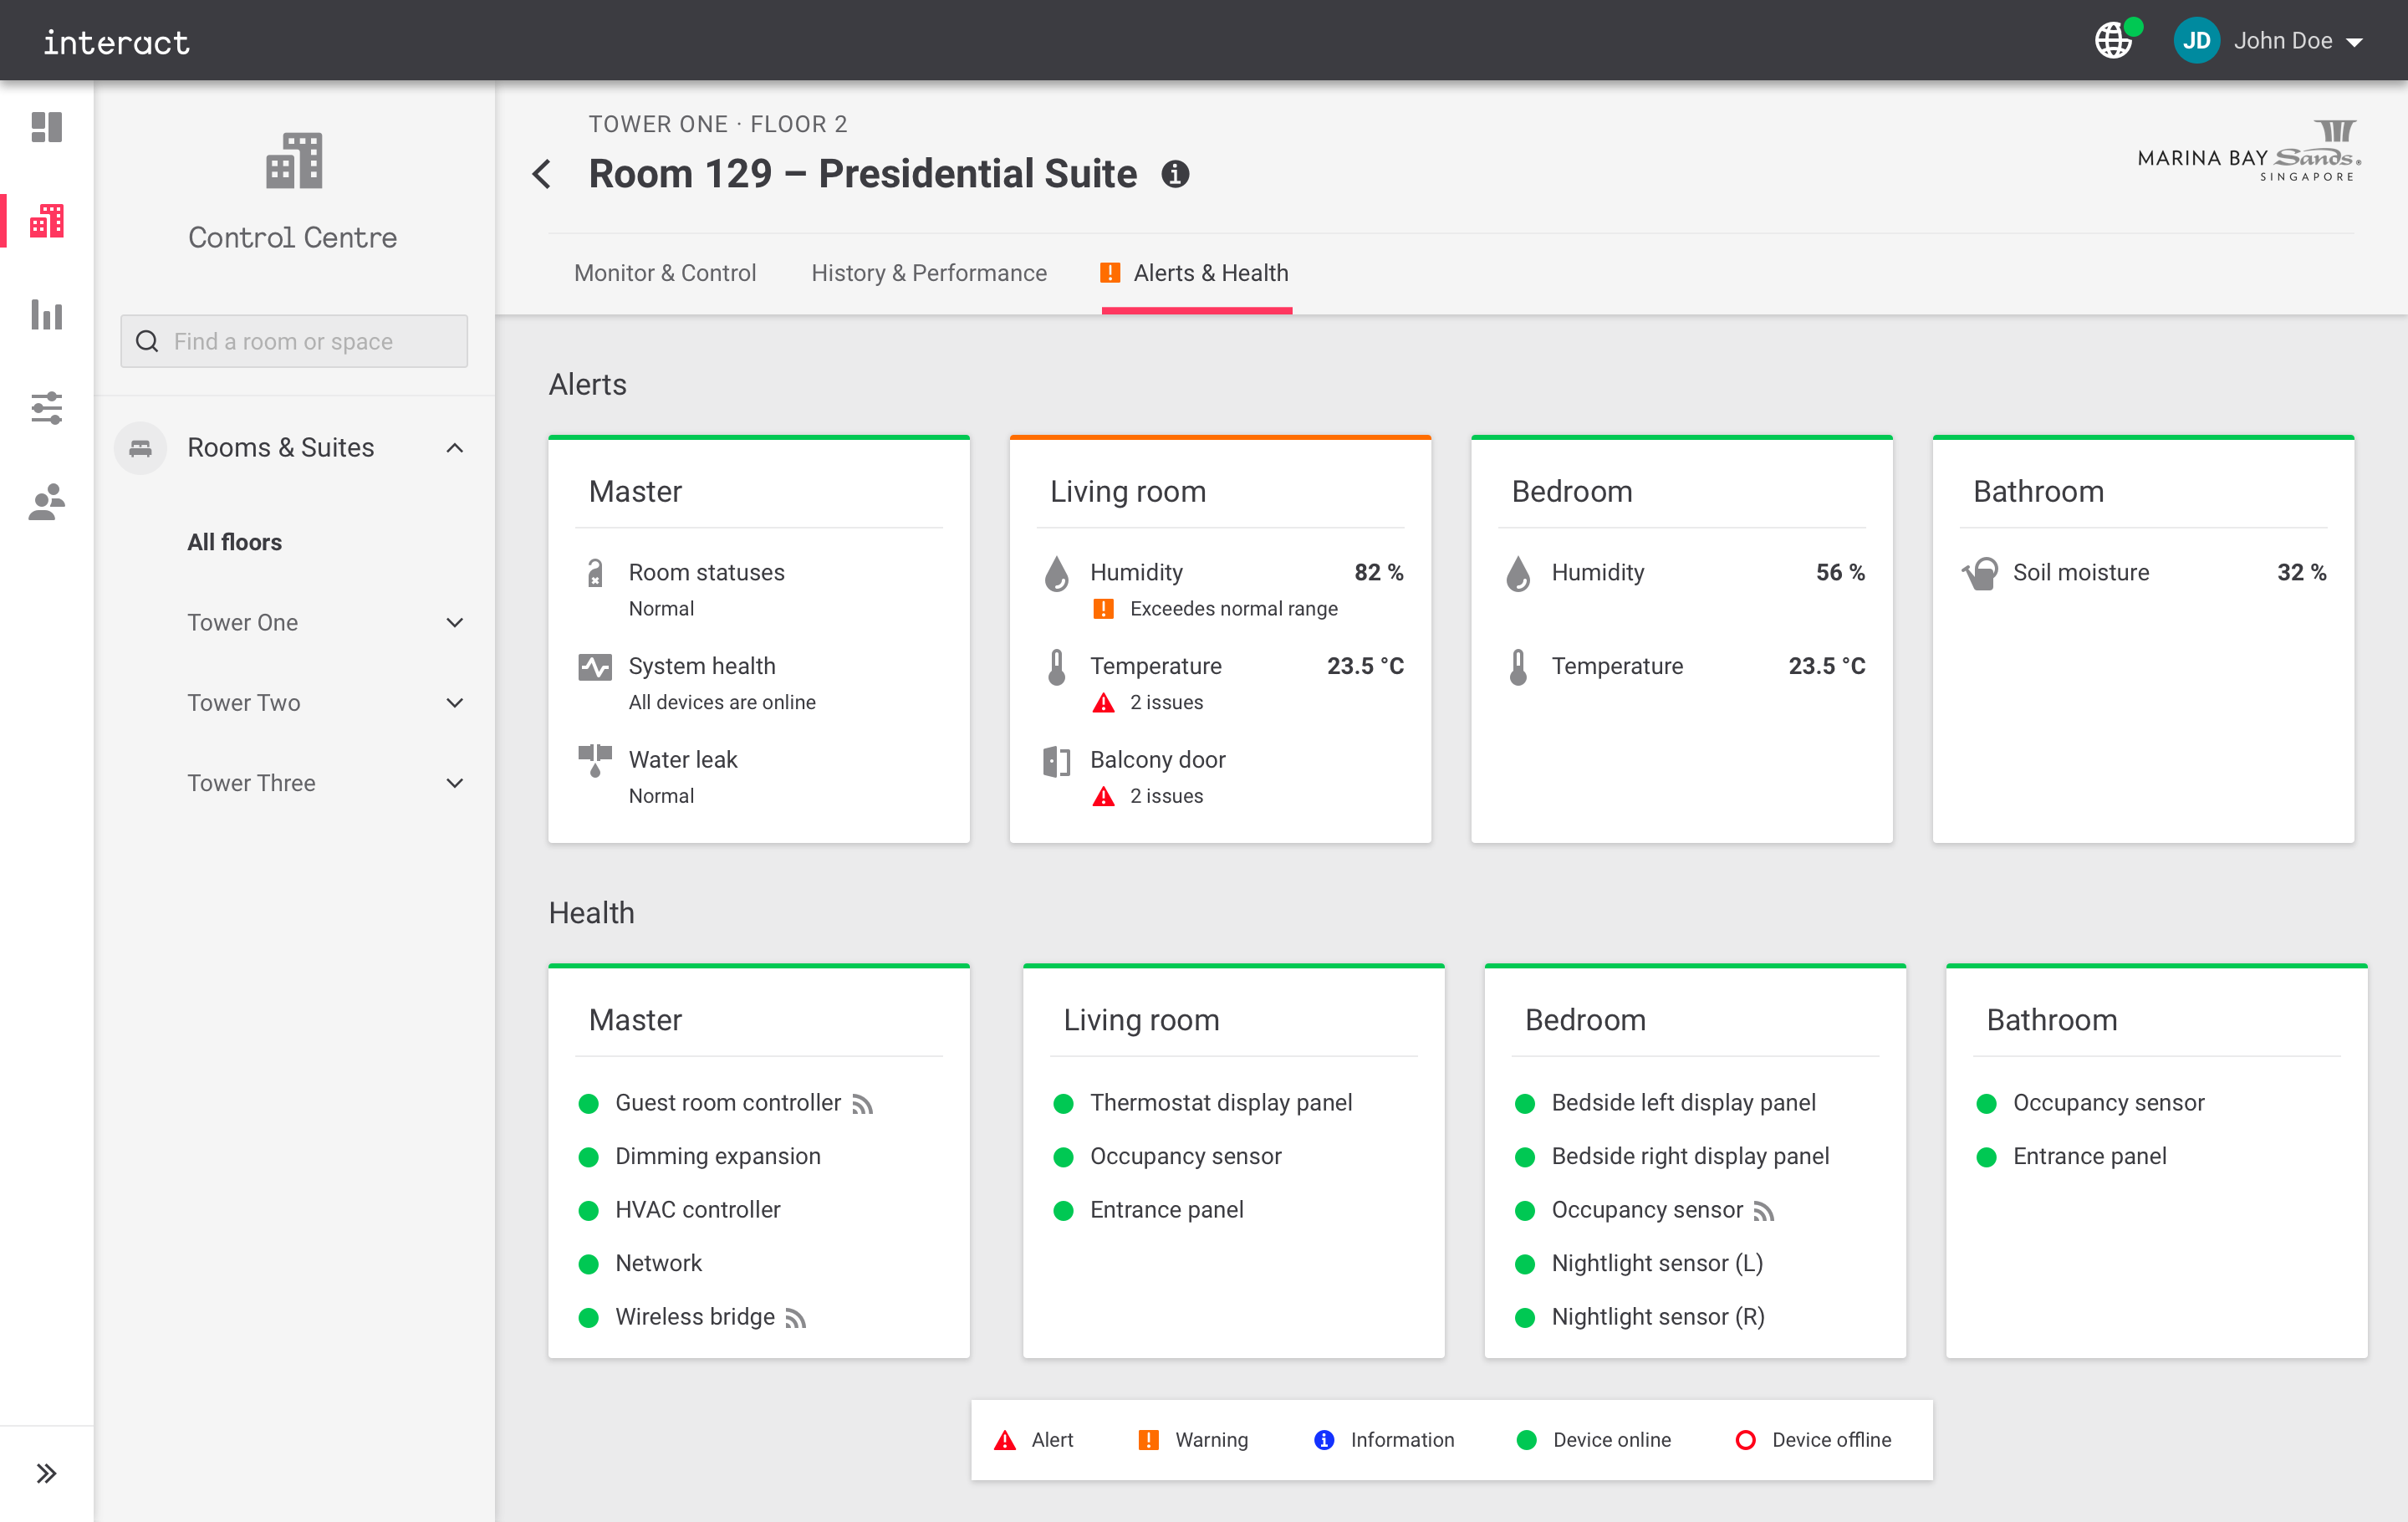Collapse the Rooms & Suites section
Screen dimensions: 2408x1522
(x=455, y=447)
